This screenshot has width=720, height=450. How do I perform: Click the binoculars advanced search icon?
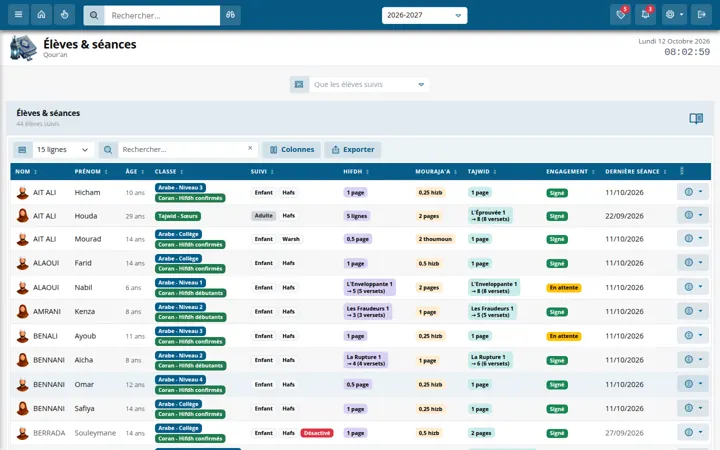[x=230, y=15]
